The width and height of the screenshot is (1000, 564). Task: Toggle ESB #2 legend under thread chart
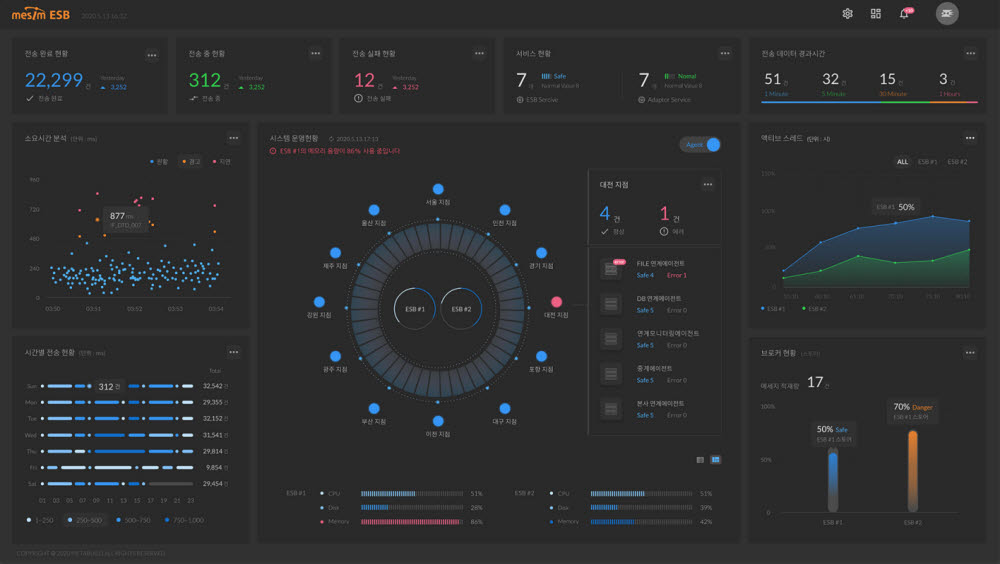tap(814, 309)
